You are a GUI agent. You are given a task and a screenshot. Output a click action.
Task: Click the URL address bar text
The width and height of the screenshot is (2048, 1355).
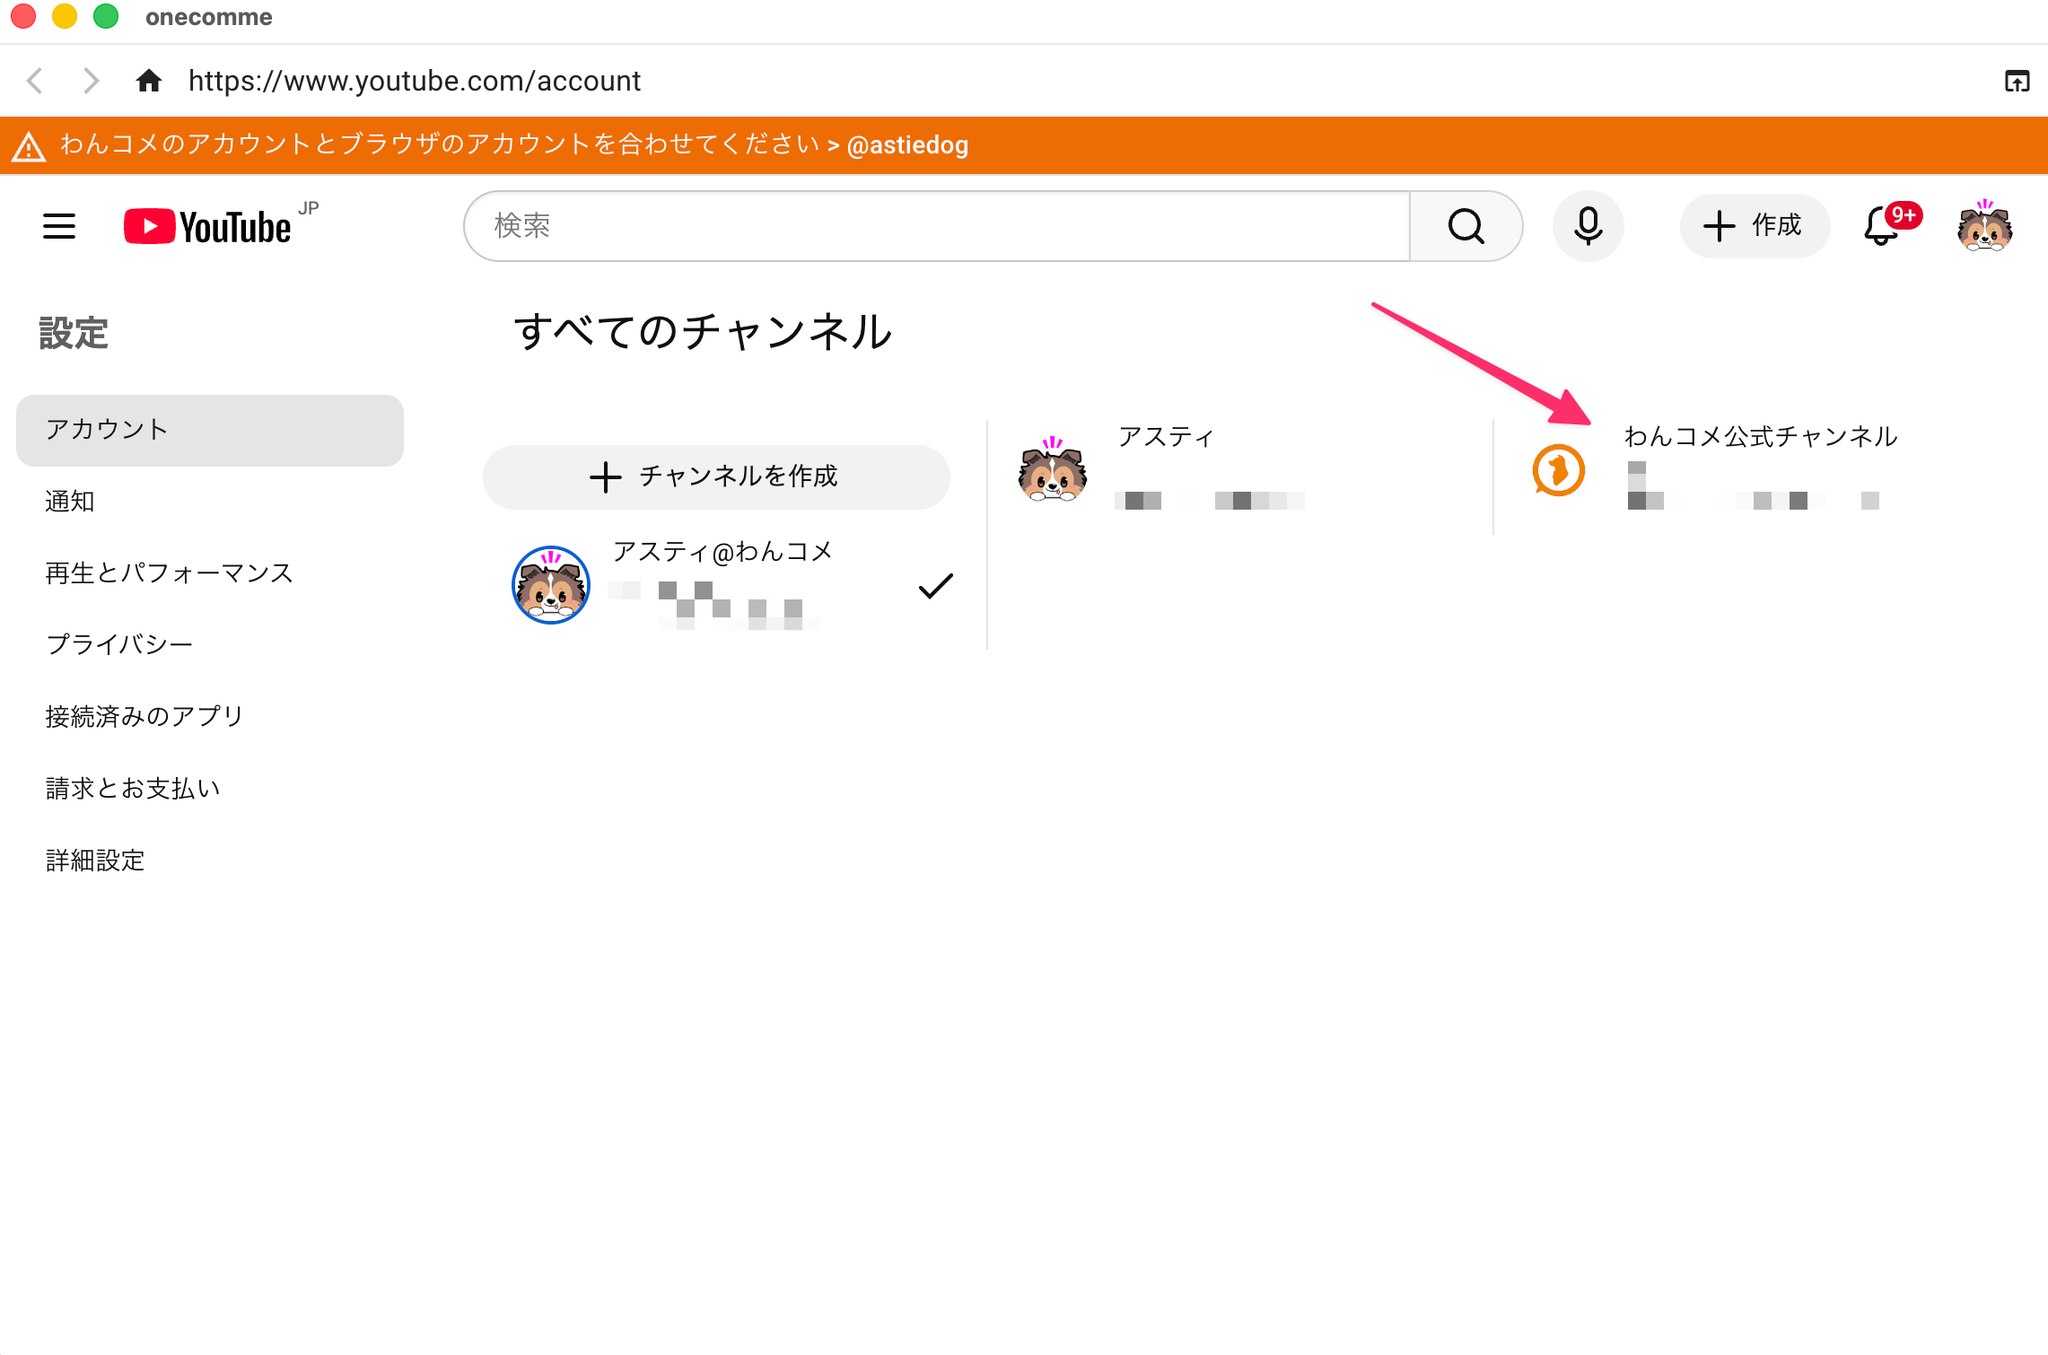(415, 81)
